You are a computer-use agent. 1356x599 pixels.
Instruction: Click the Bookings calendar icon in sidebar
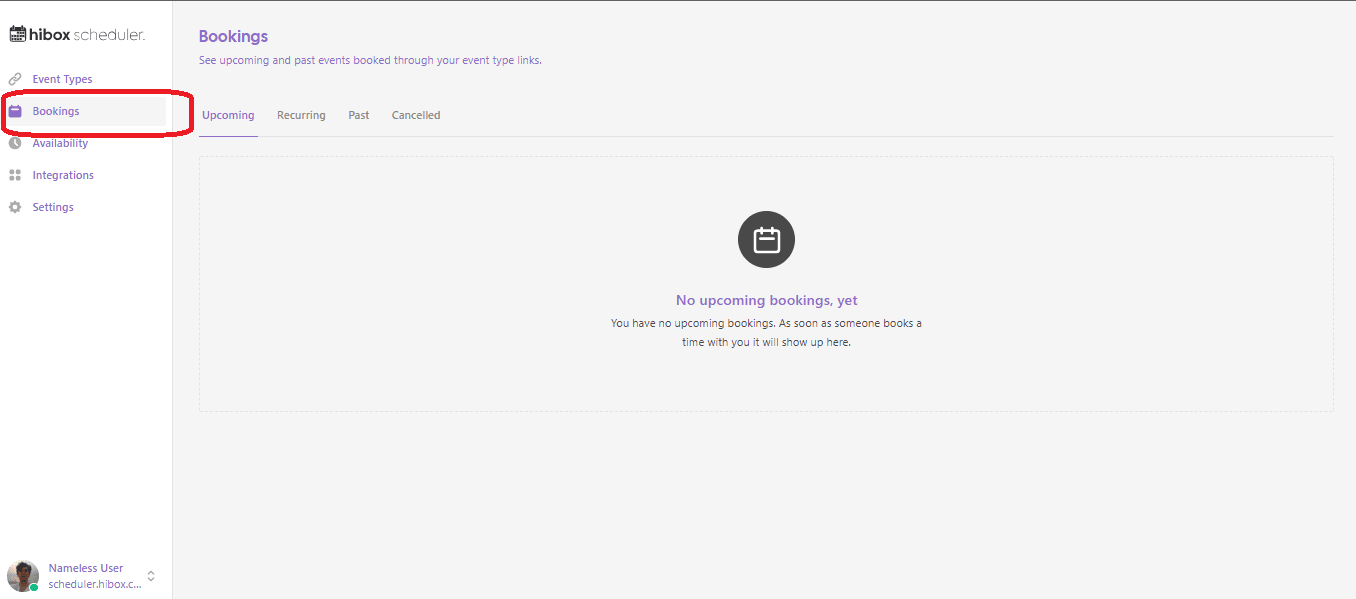[x=15, y=111]
